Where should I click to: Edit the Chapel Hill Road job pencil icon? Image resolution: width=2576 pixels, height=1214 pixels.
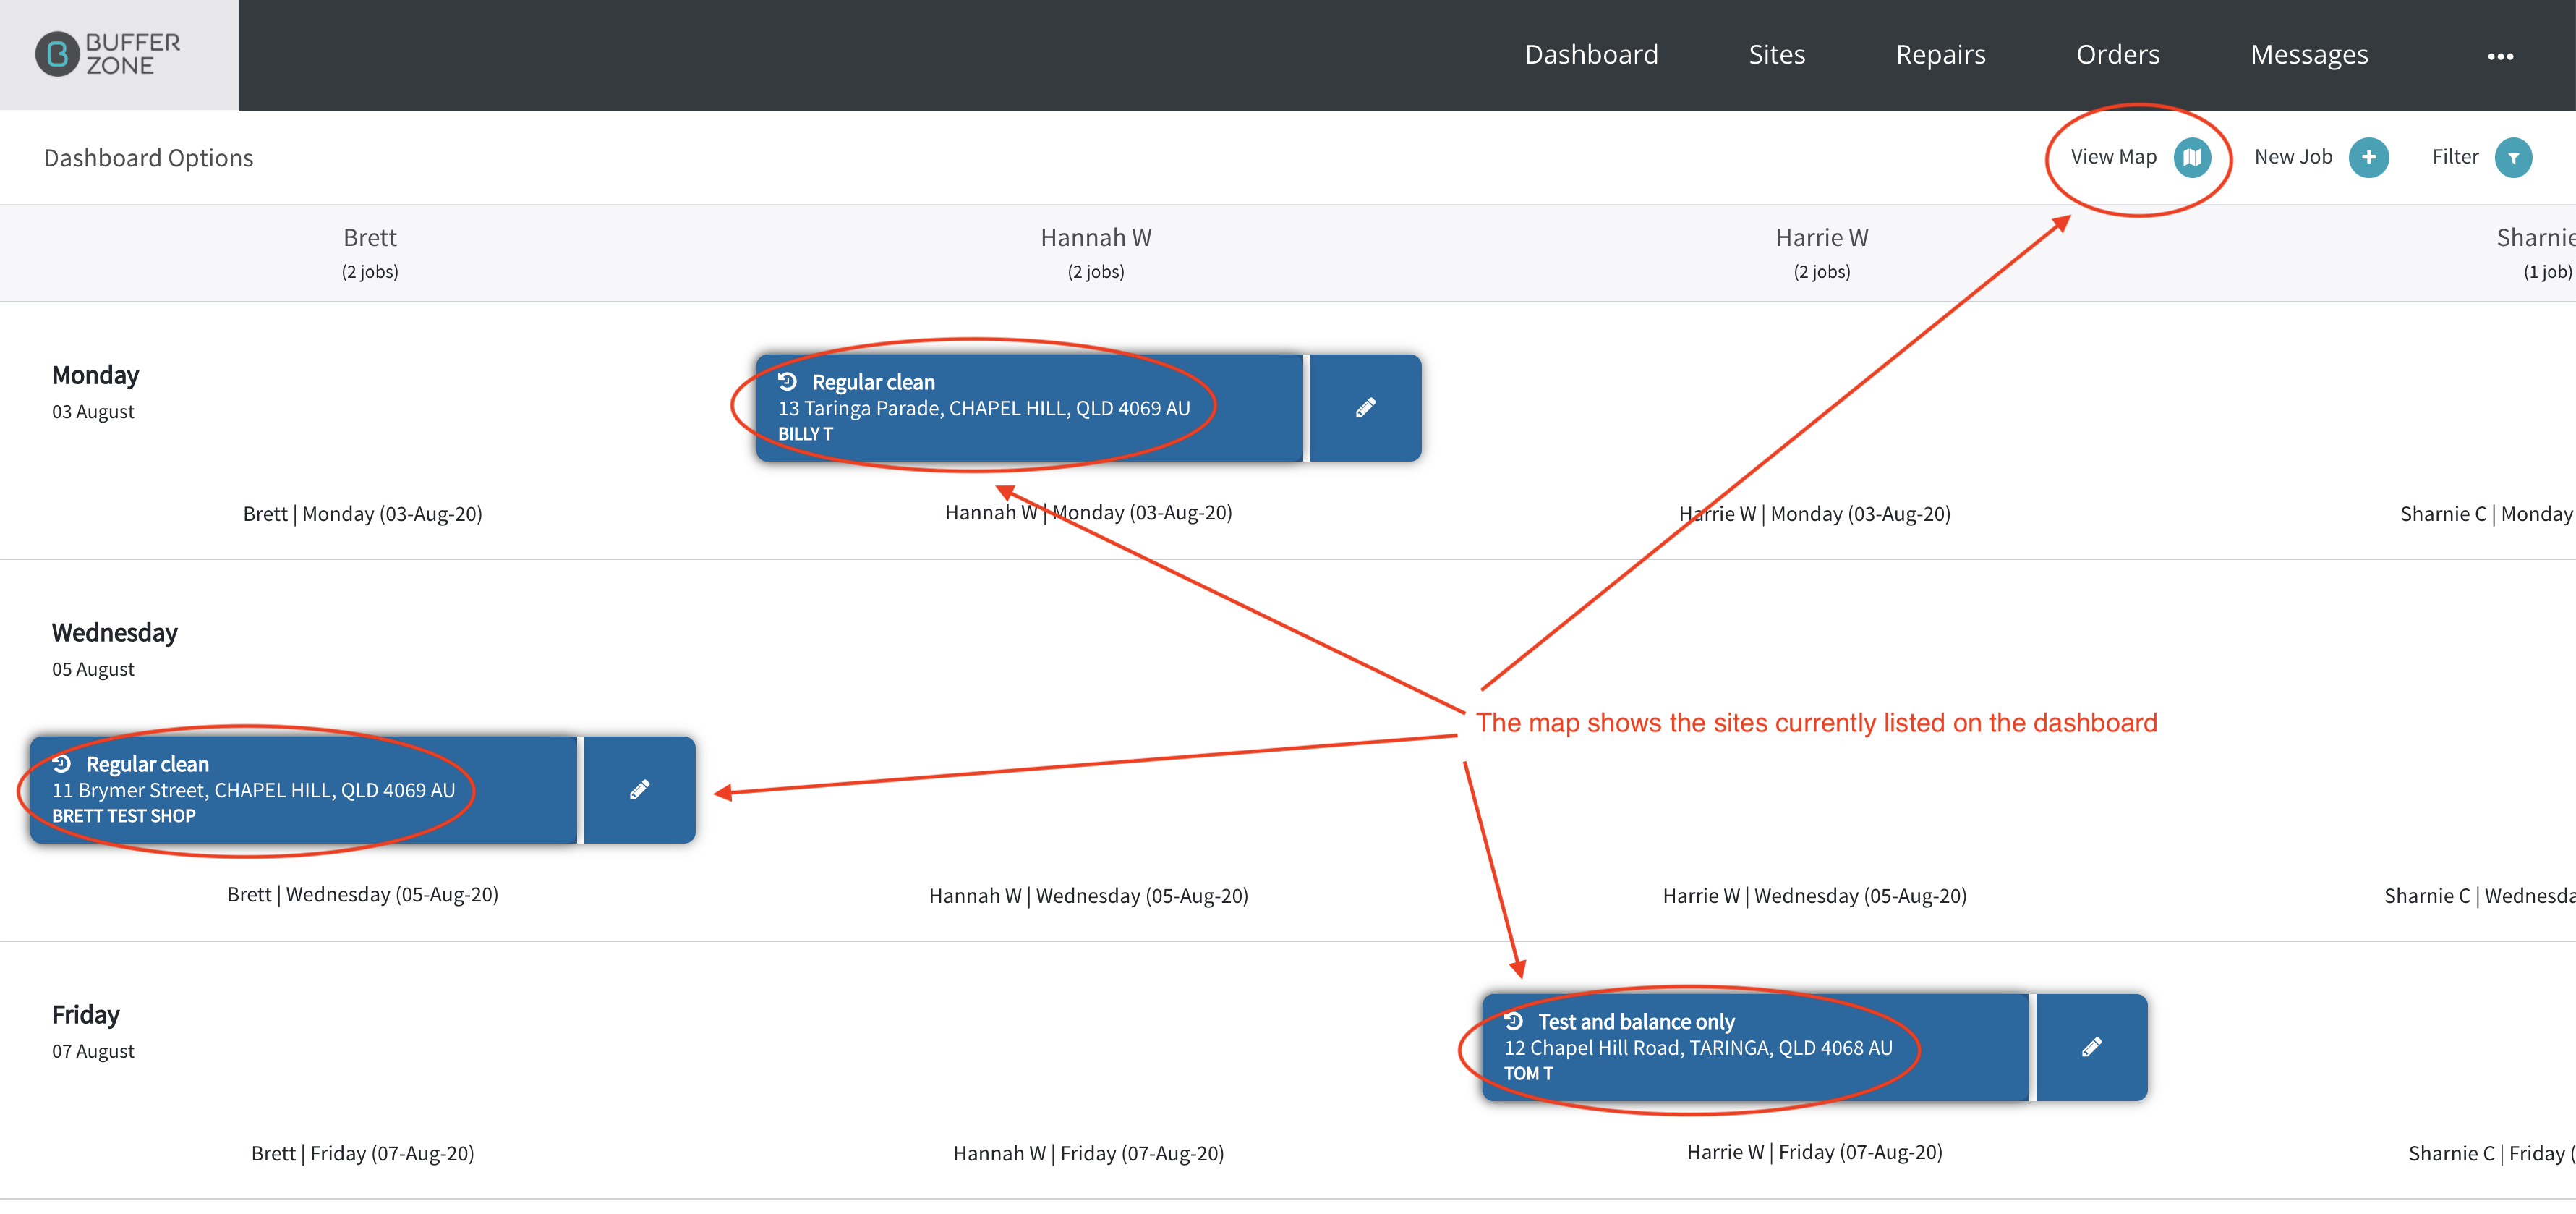coord(2091,1047)
